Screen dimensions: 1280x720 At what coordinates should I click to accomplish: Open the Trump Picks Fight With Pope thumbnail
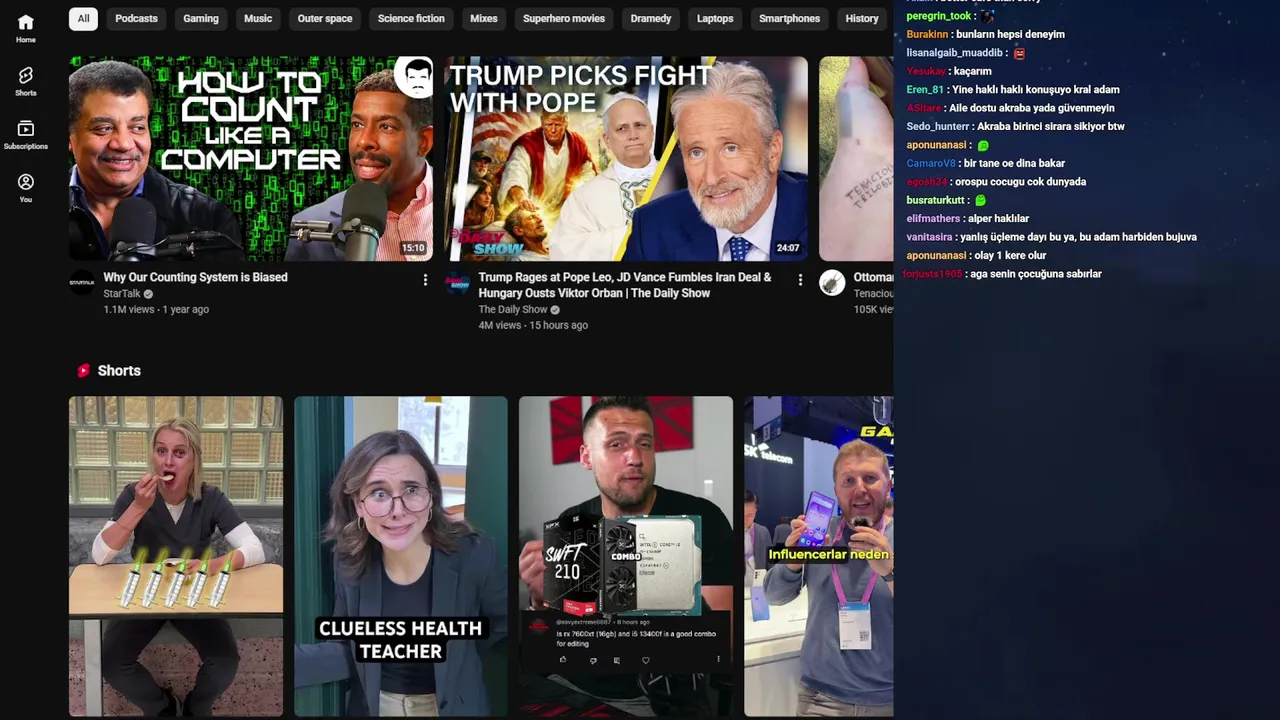626,158
